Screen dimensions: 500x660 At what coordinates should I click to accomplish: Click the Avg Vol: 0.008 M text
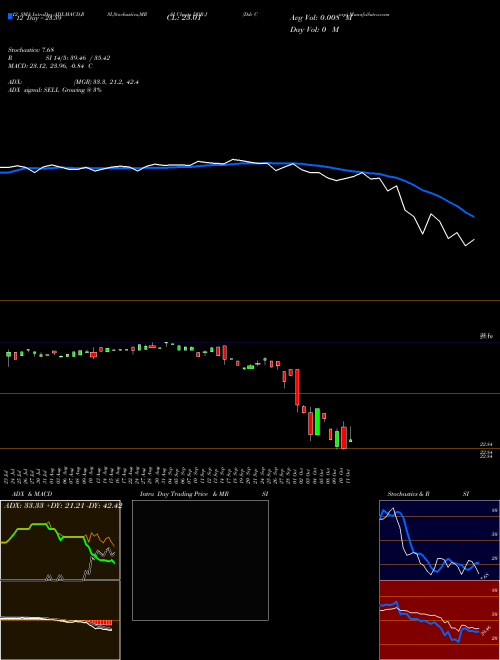(321, 18)
